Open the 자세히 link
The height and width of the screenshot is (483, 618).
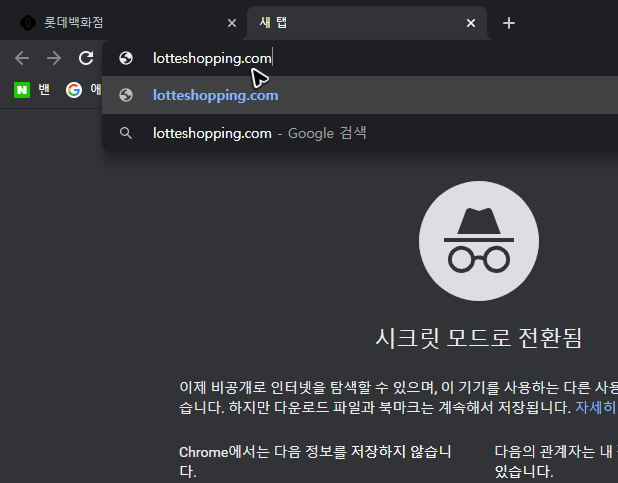(x=596, y=407)
